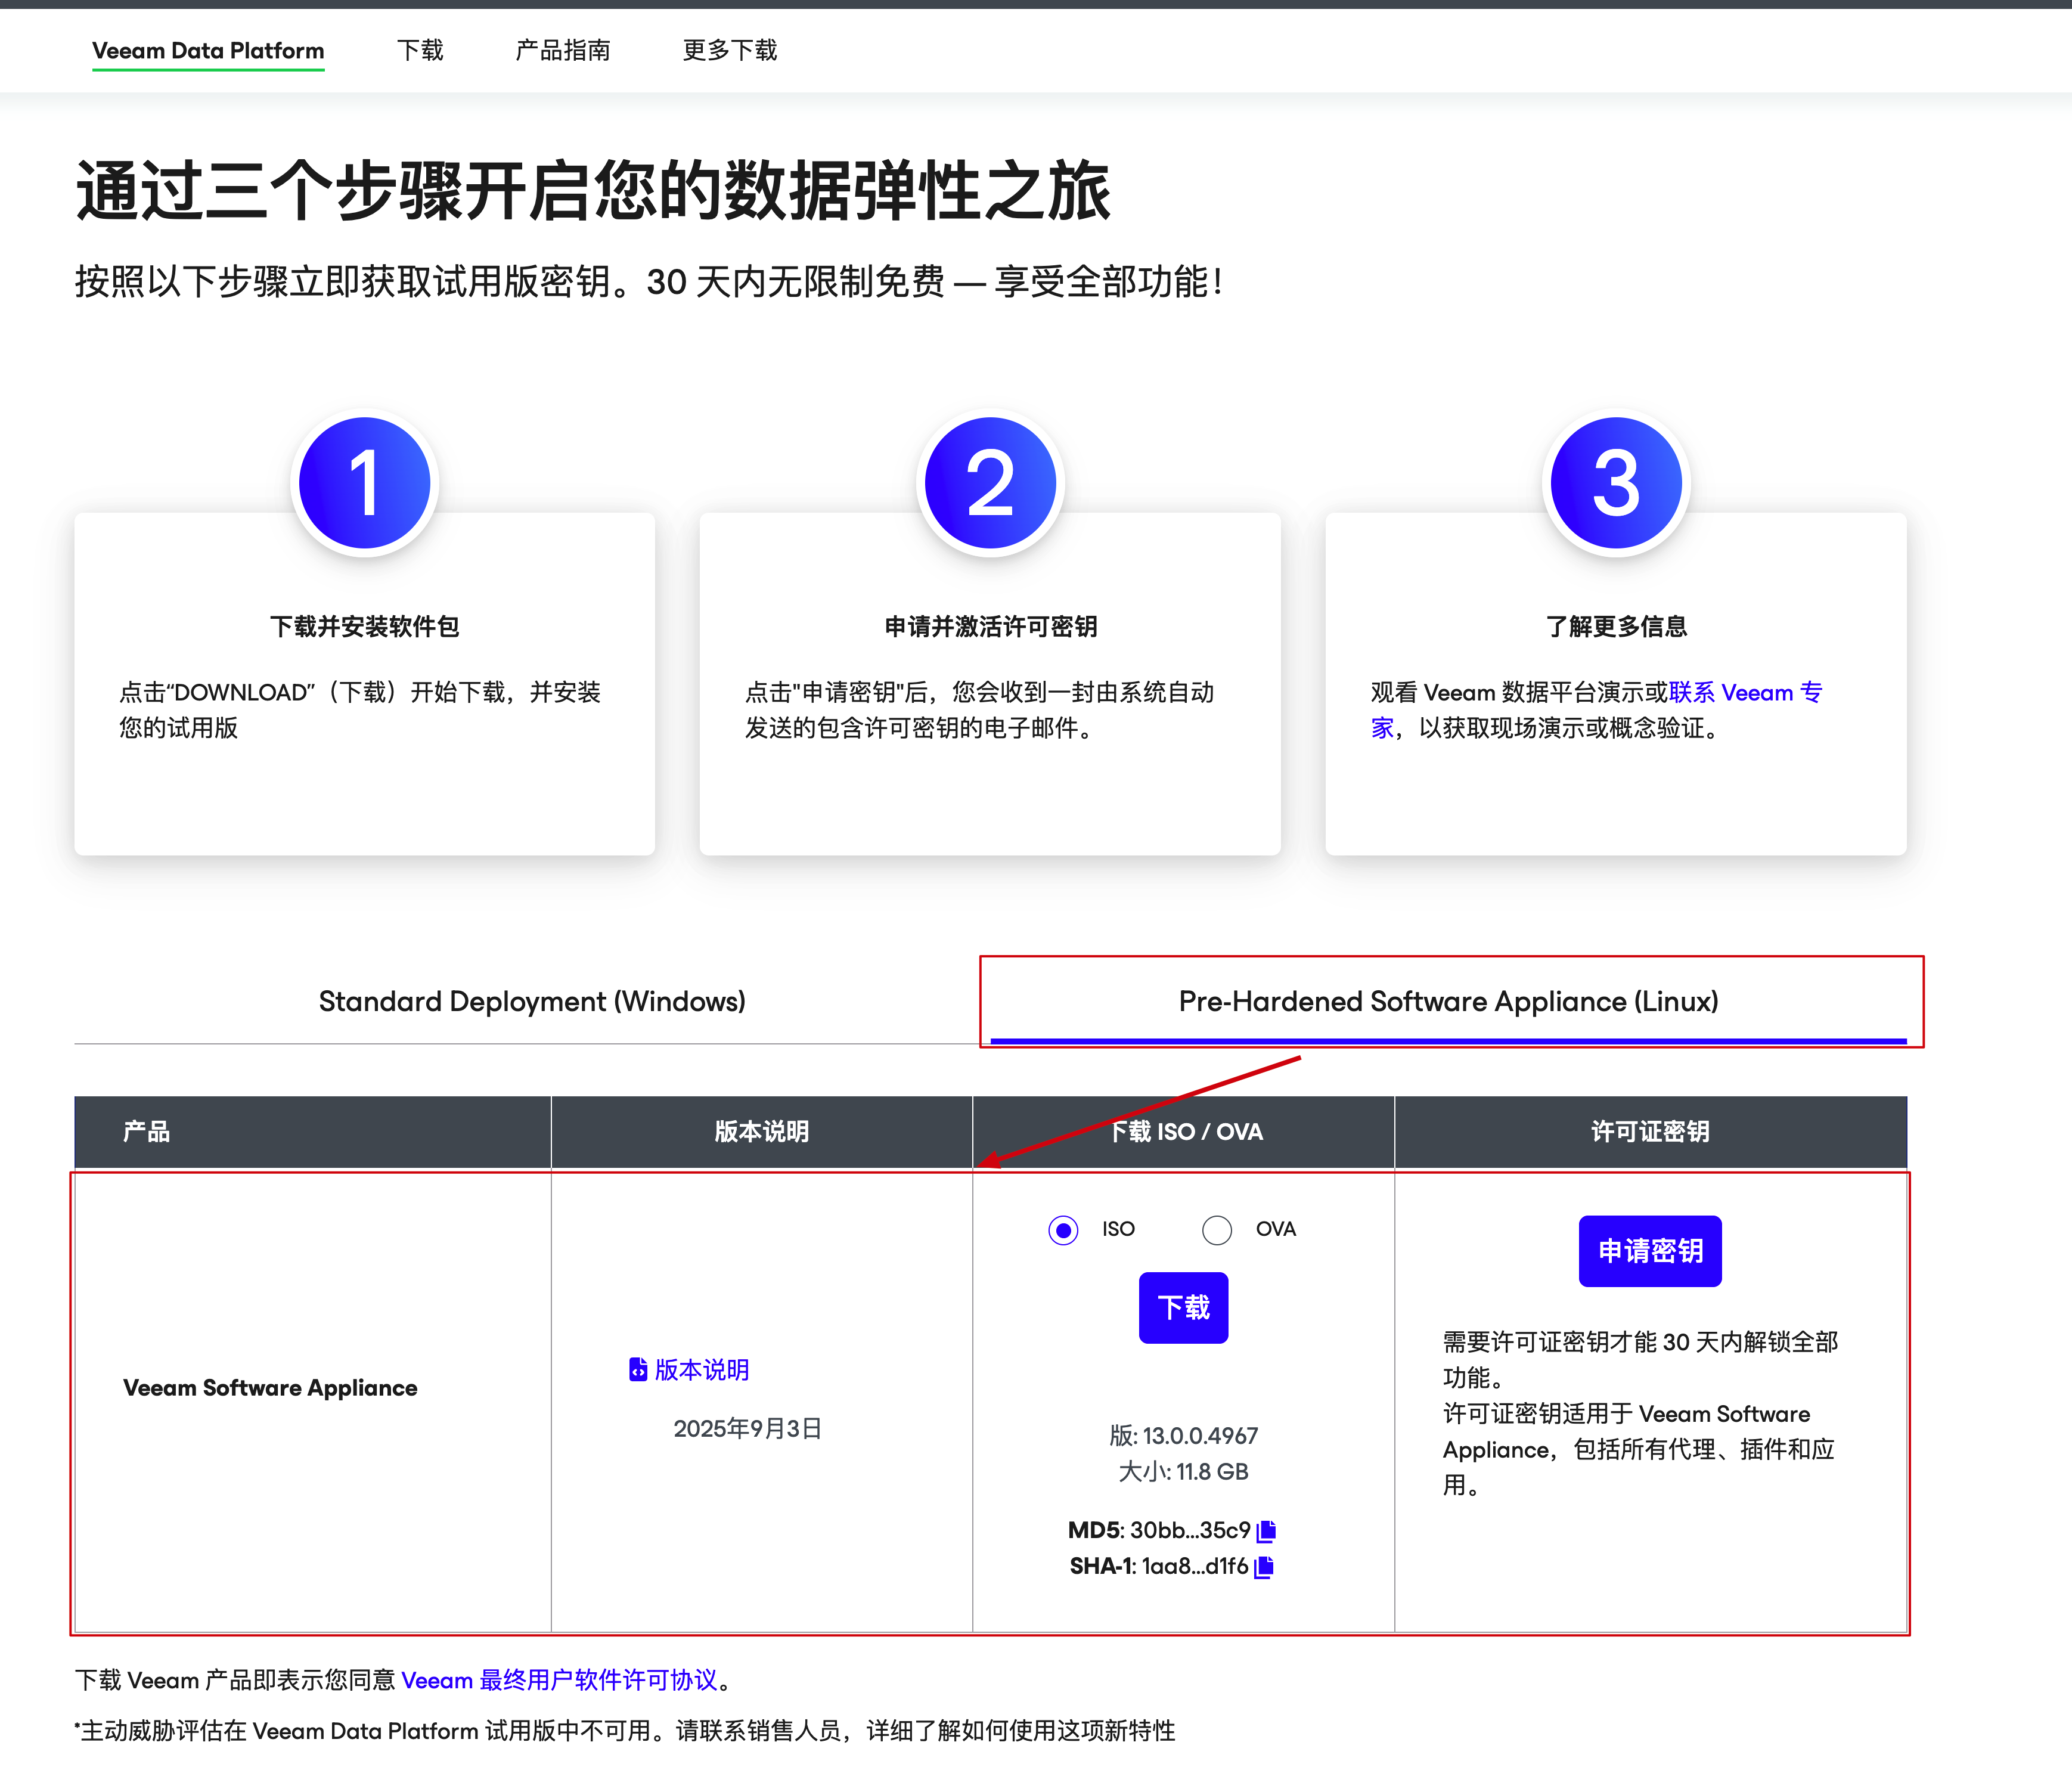Switch to Pre-Hardened Software Appliance (Linux) tab

click(1448, 1001)
